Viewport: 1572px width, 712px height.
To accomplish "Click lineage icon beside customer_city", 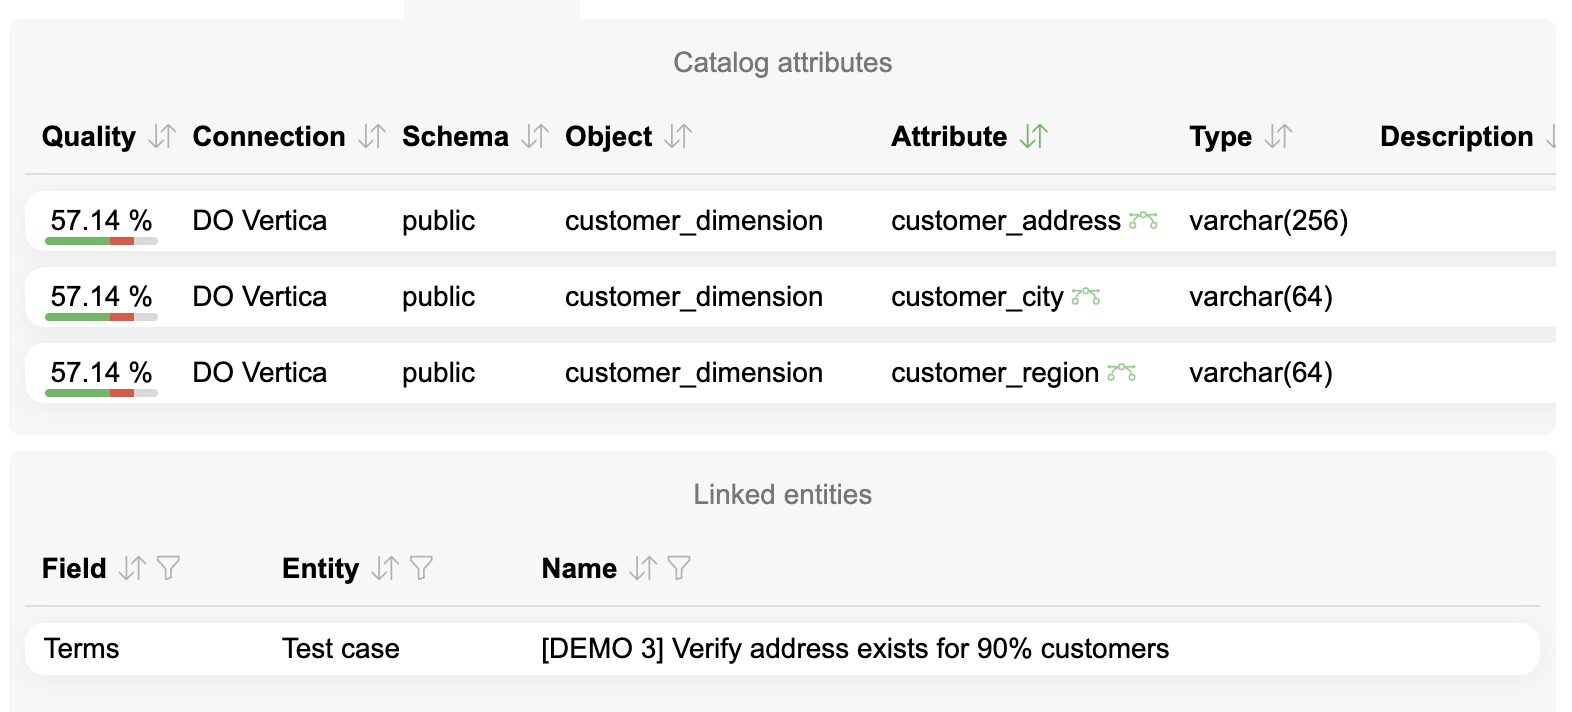I will pyautogui.click(x=1086, y=296).
